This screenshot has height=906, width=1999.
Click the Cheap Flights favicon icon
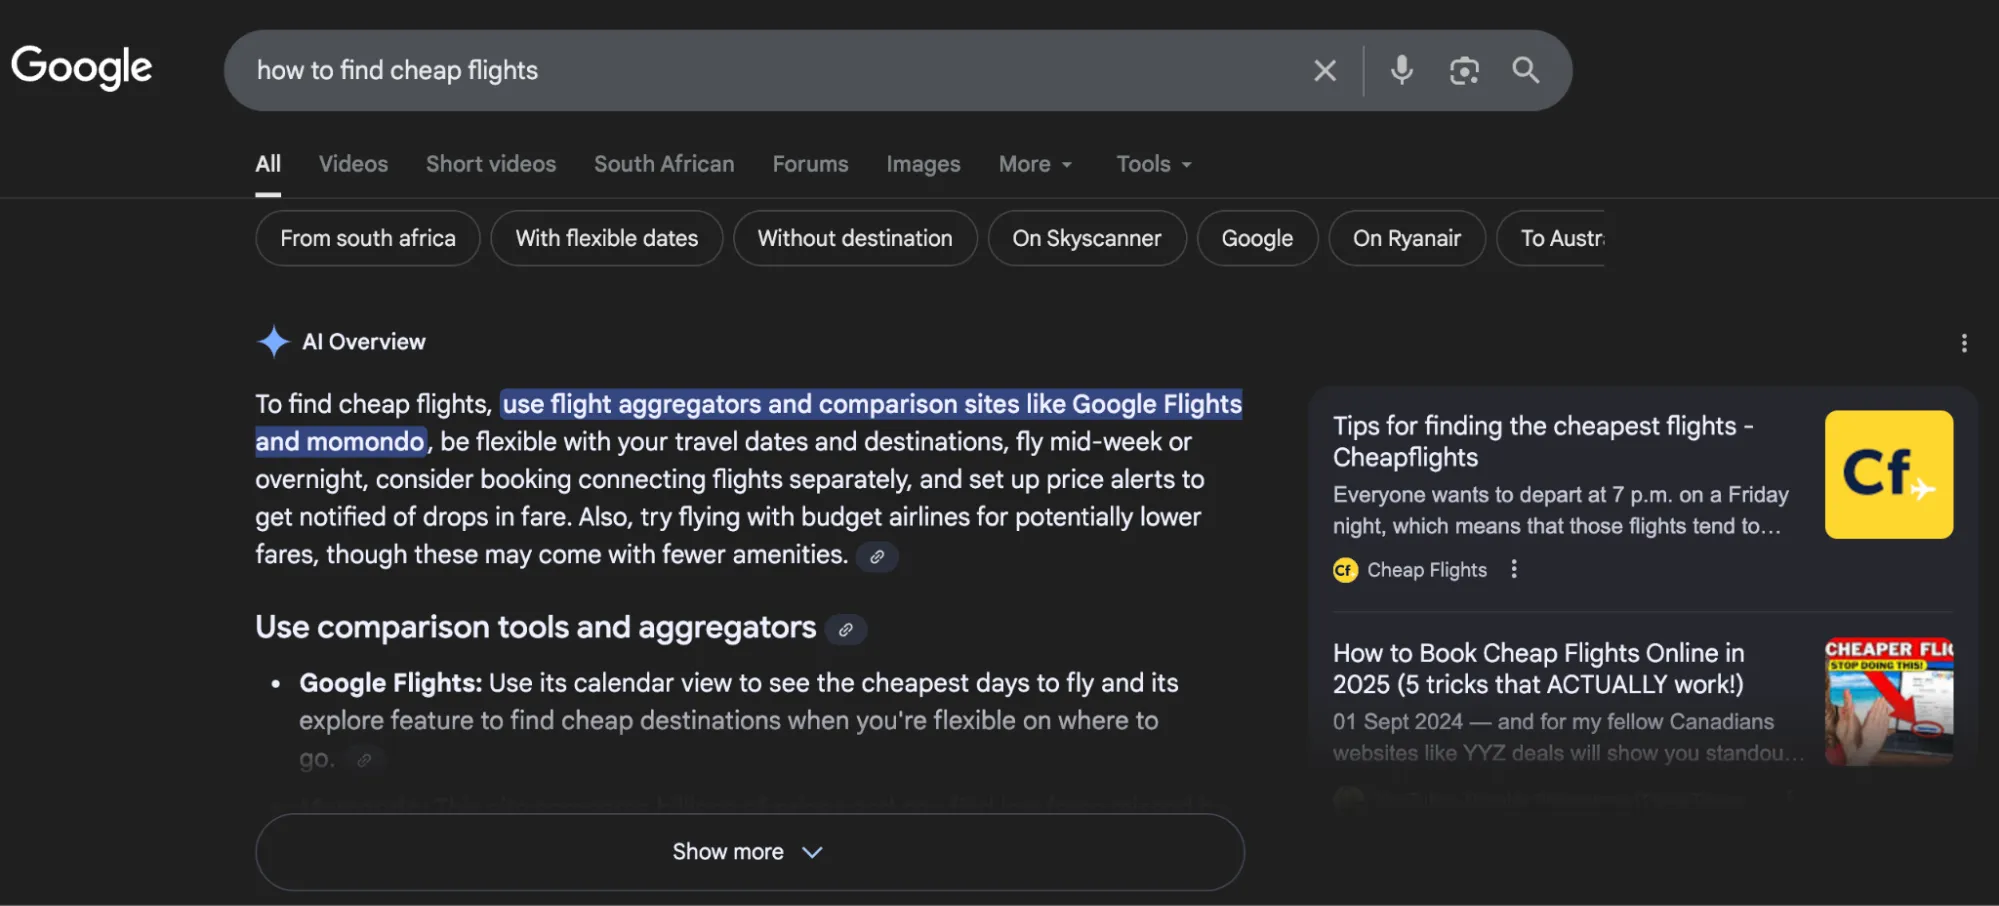[x=1345, y=570]
